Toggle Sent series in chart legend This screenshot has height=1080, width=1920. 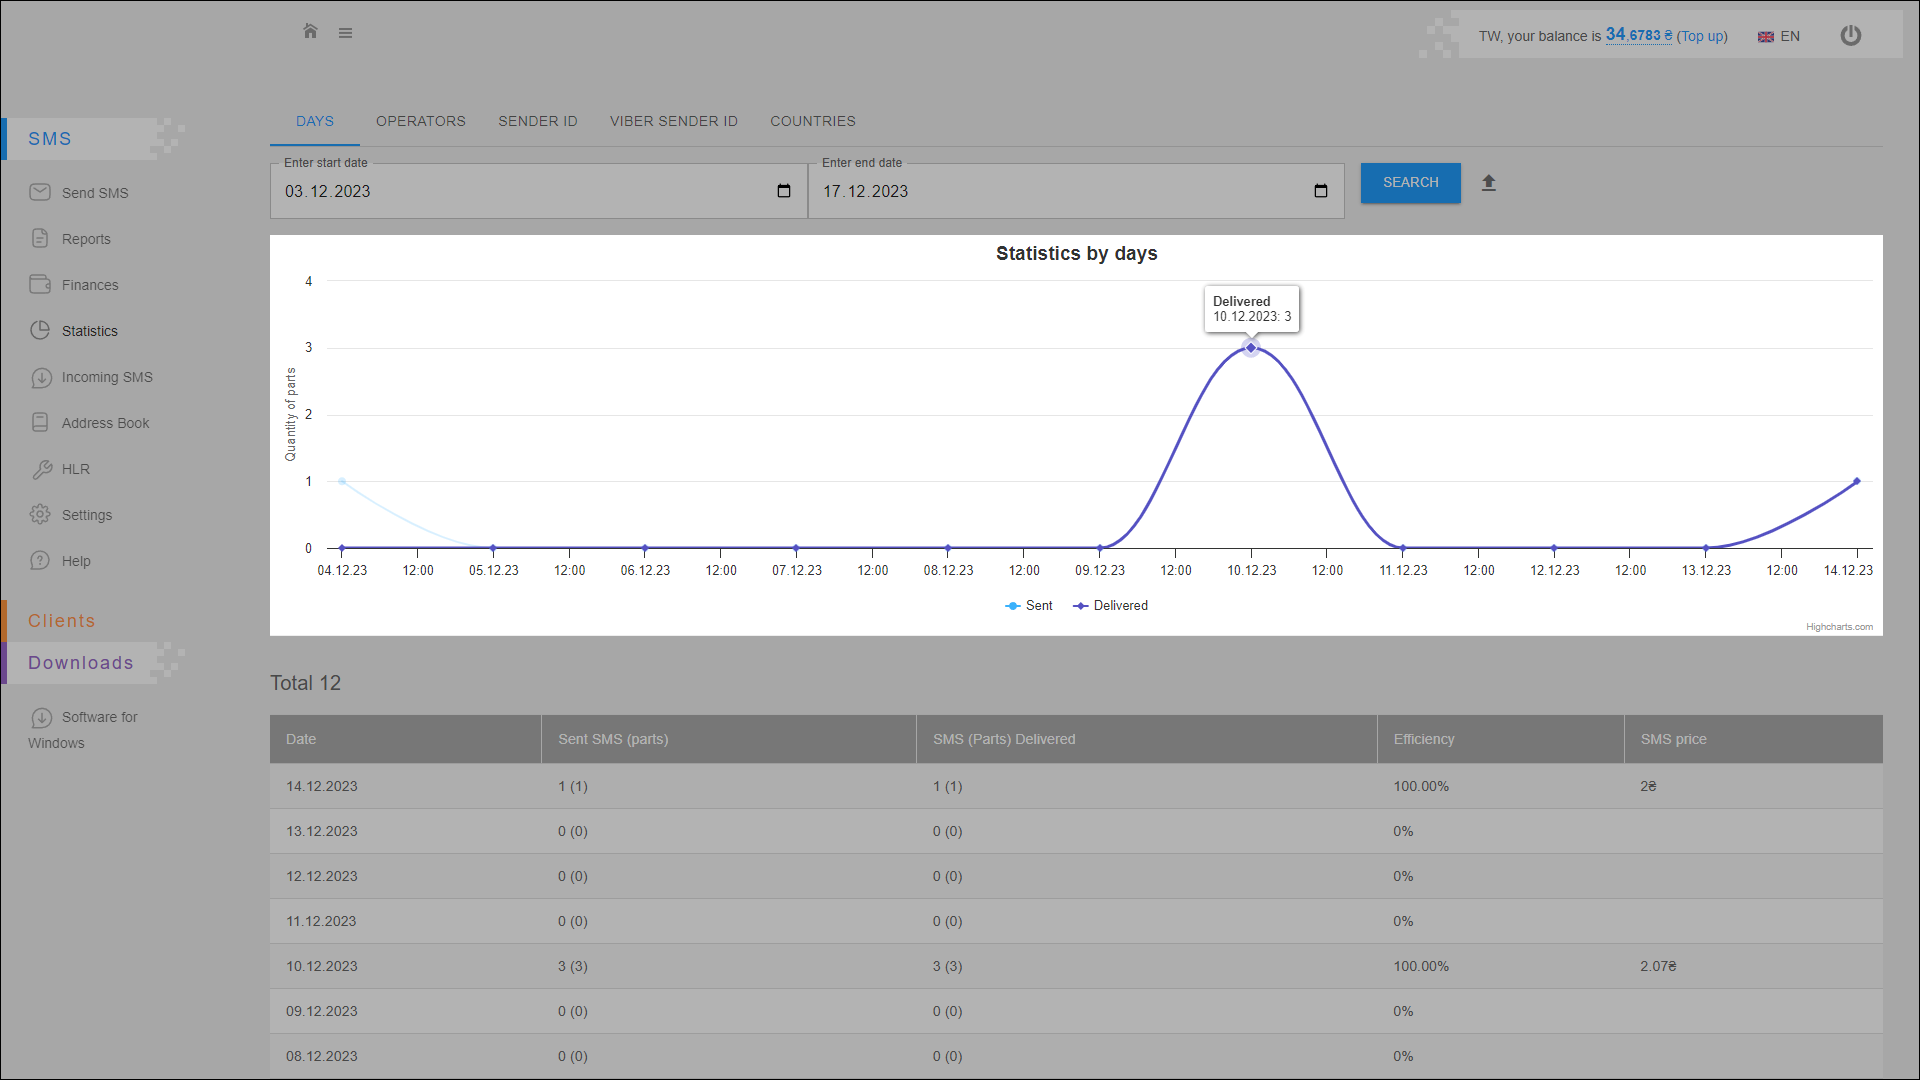[x=1030, y=606]
